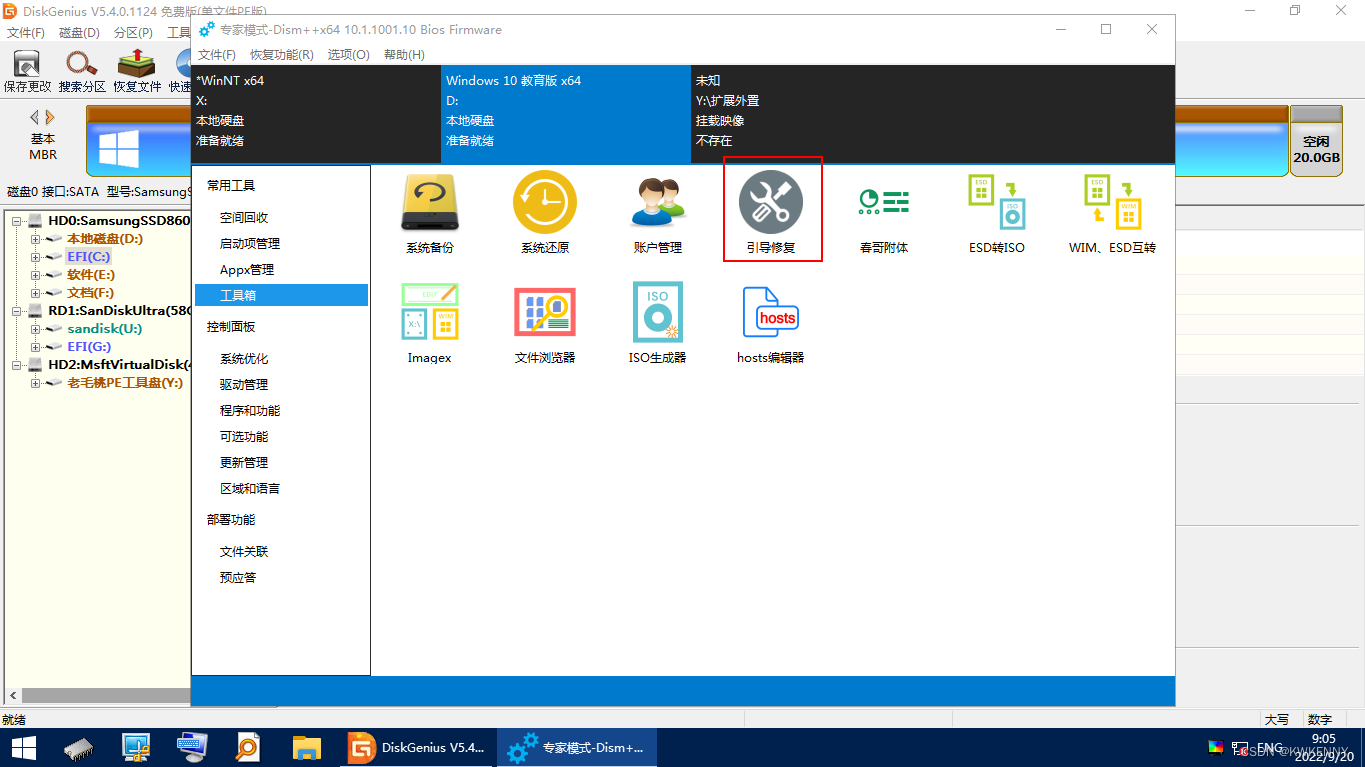Go to next disk arrow in DiskGenius
Image resolution: width=1365 pixels, height=767 pixels.
tap(50, 117)
